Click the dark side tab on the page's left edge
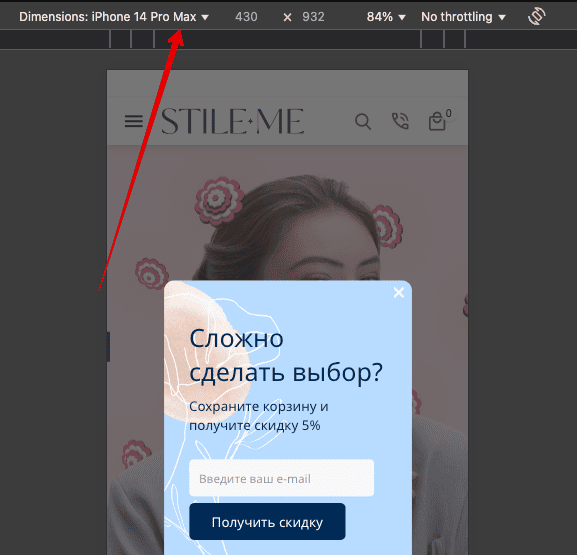Viewport: 577px width, 555px height. (x=108, y=346)
